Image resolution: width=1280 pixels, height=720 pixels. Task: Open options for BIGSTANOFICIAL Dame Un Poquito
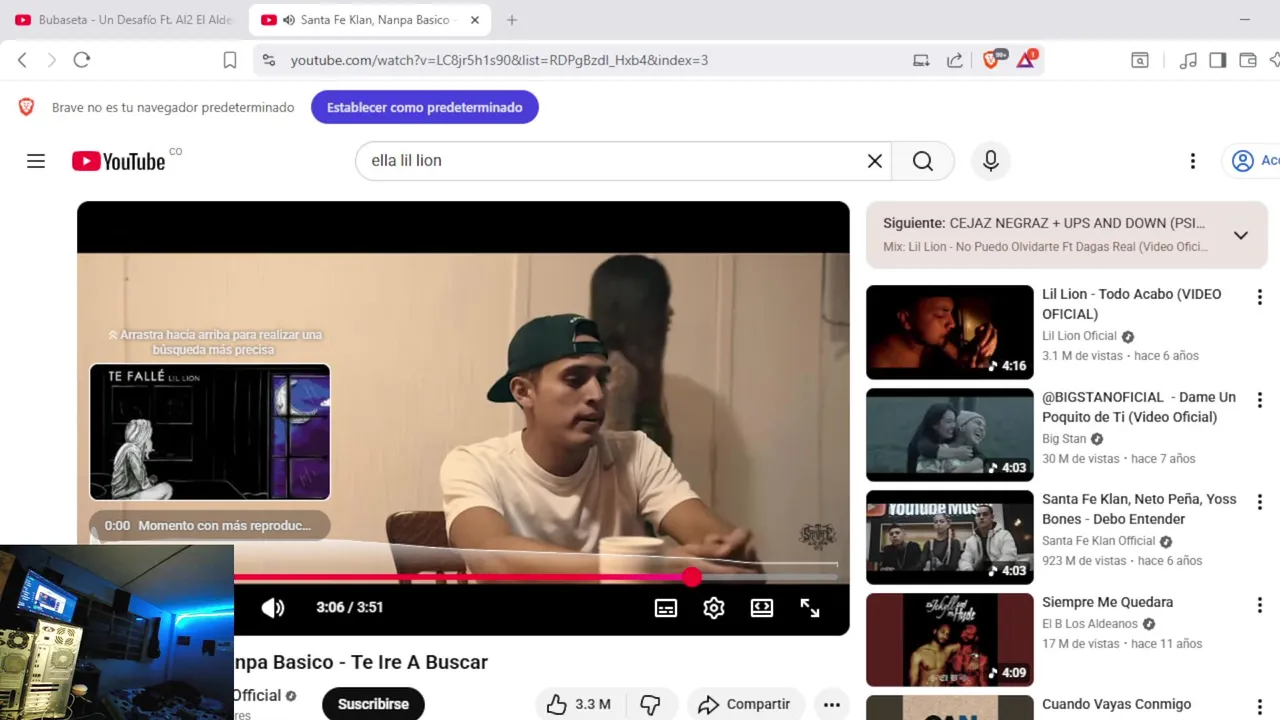tap(1260, 400)
